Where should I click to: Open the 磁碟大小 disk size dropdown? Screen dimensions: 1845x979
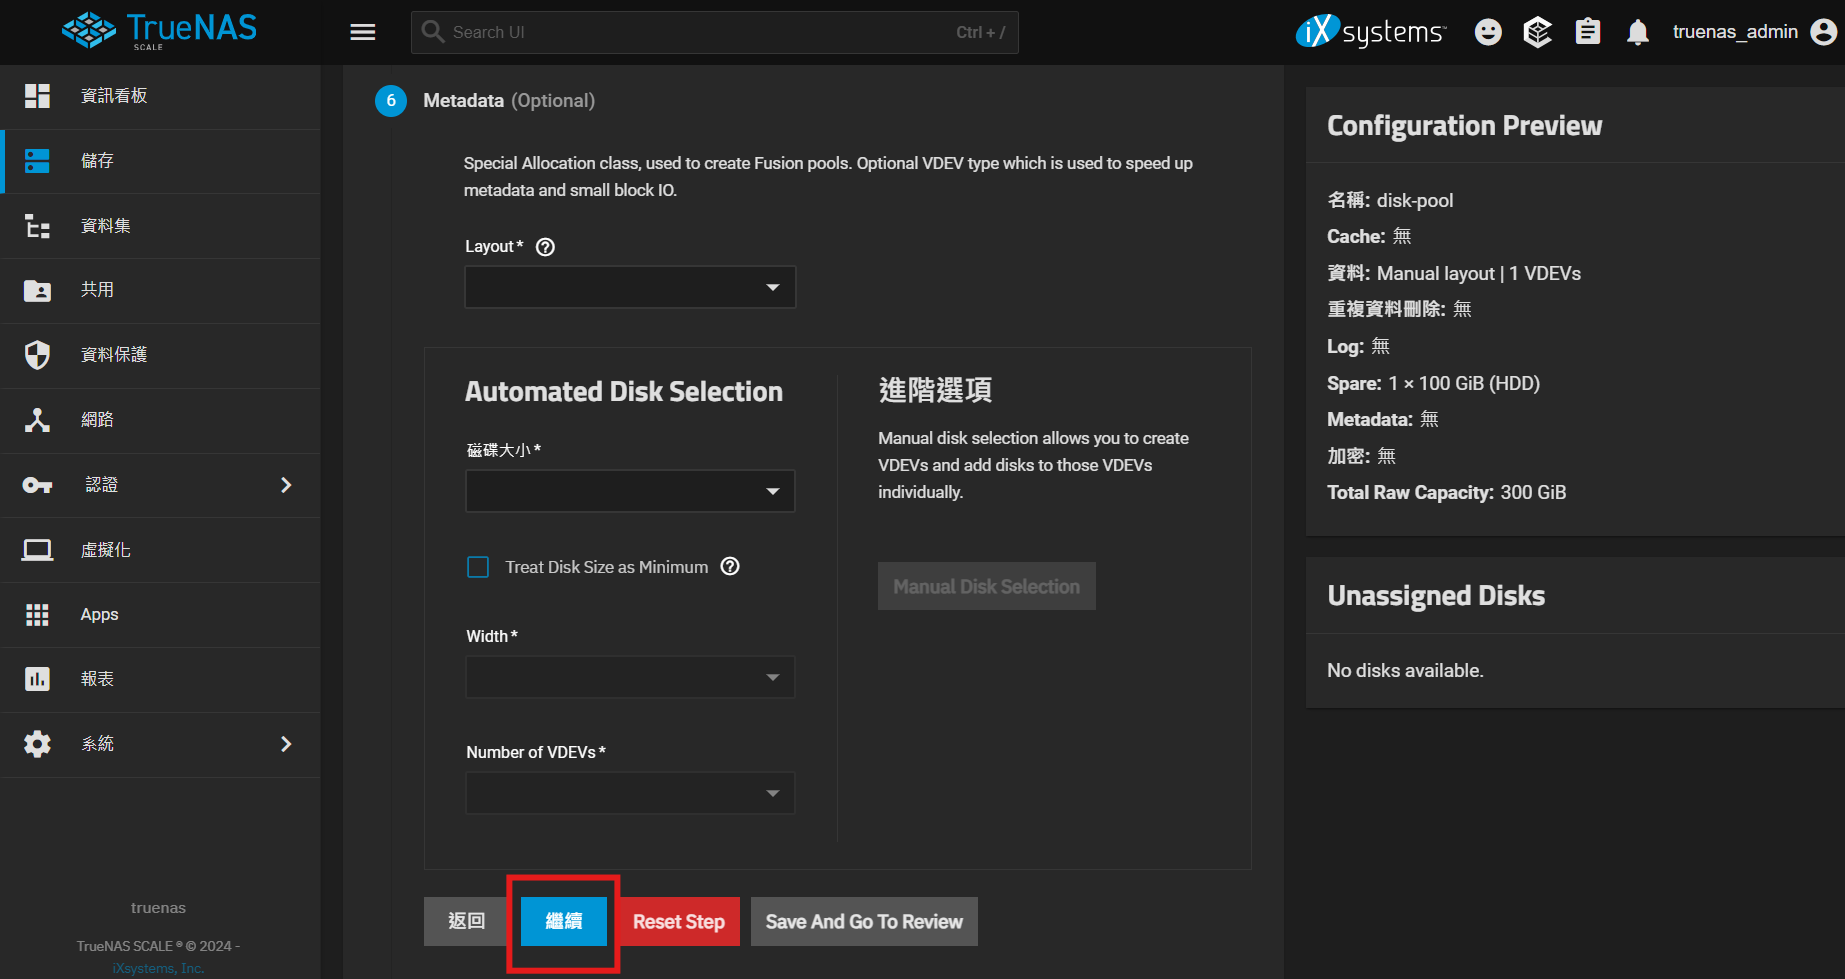630,491
